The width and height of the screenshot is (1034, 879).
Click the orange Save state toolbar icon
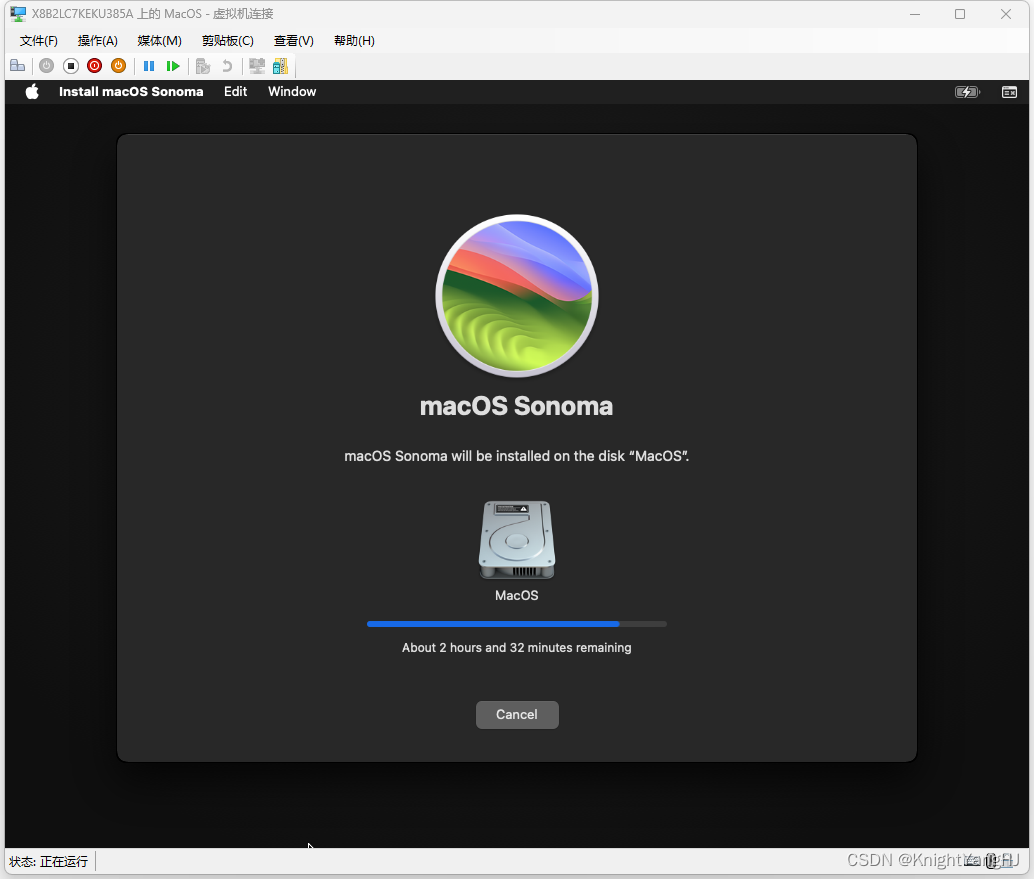click(x=118, y=65)
